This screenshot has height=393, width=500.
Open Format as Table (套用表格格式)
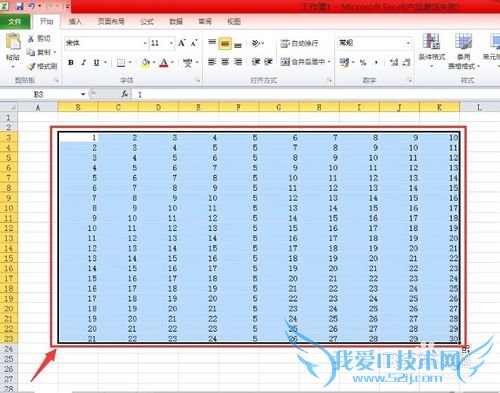(464, 51)
